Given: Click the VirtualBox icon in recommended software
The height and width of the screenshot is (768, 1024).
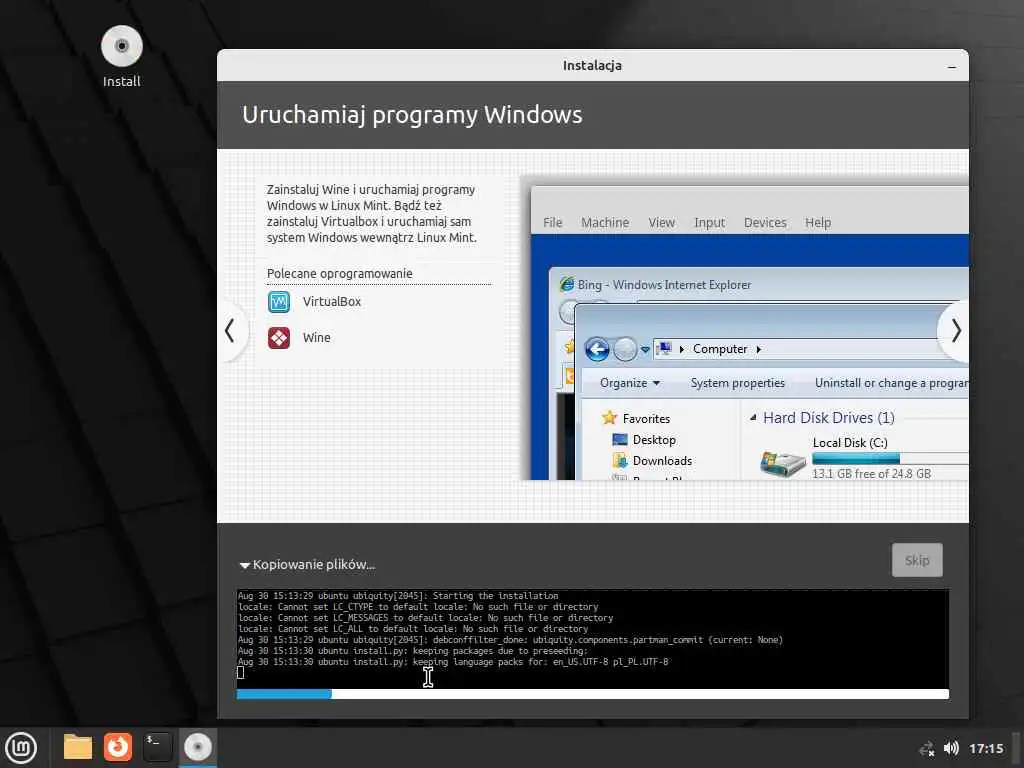Looking at the screenshot, I should [279, 302].
